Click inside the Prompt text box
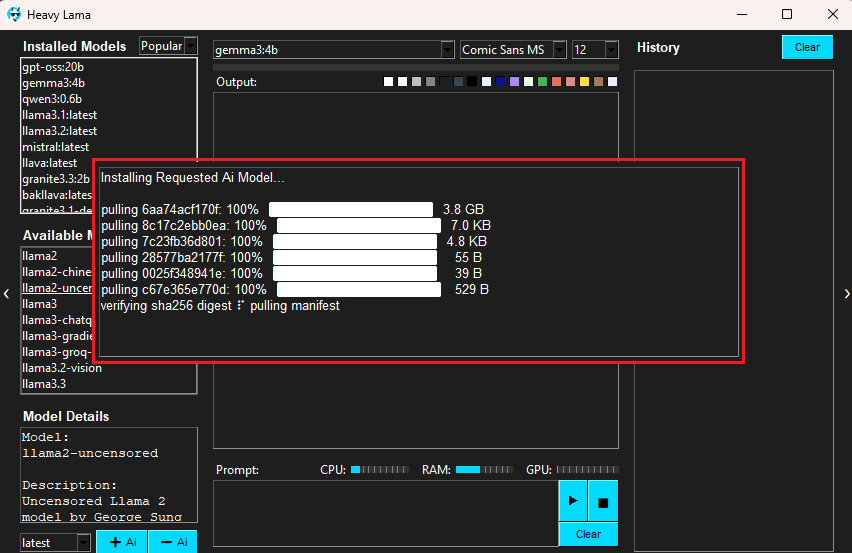 [x=386, y=513]
